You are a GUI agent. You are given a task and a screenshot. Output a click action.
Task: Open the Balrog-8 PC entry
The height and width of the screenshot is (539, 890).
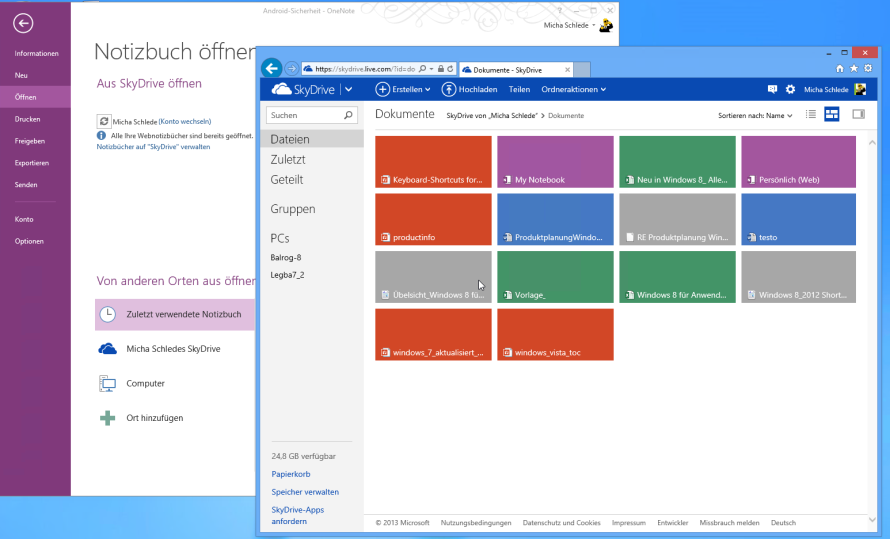286,257
